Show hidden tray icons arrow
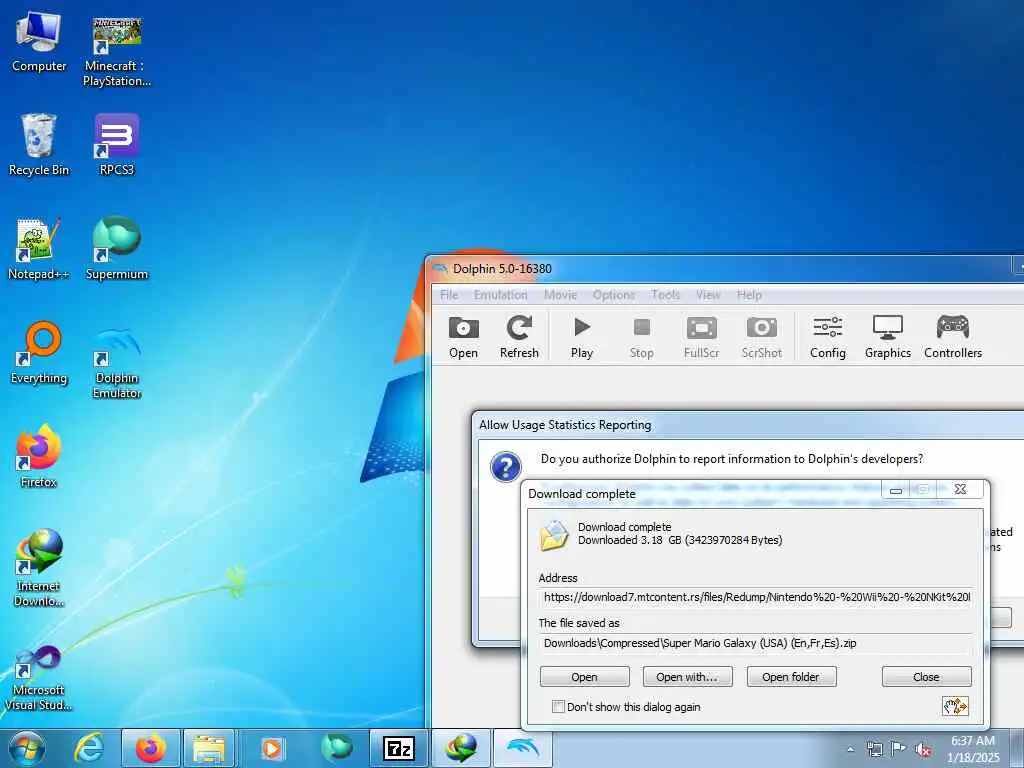Viewport: 1024px width, 768px height. click(x=850, y=749)
